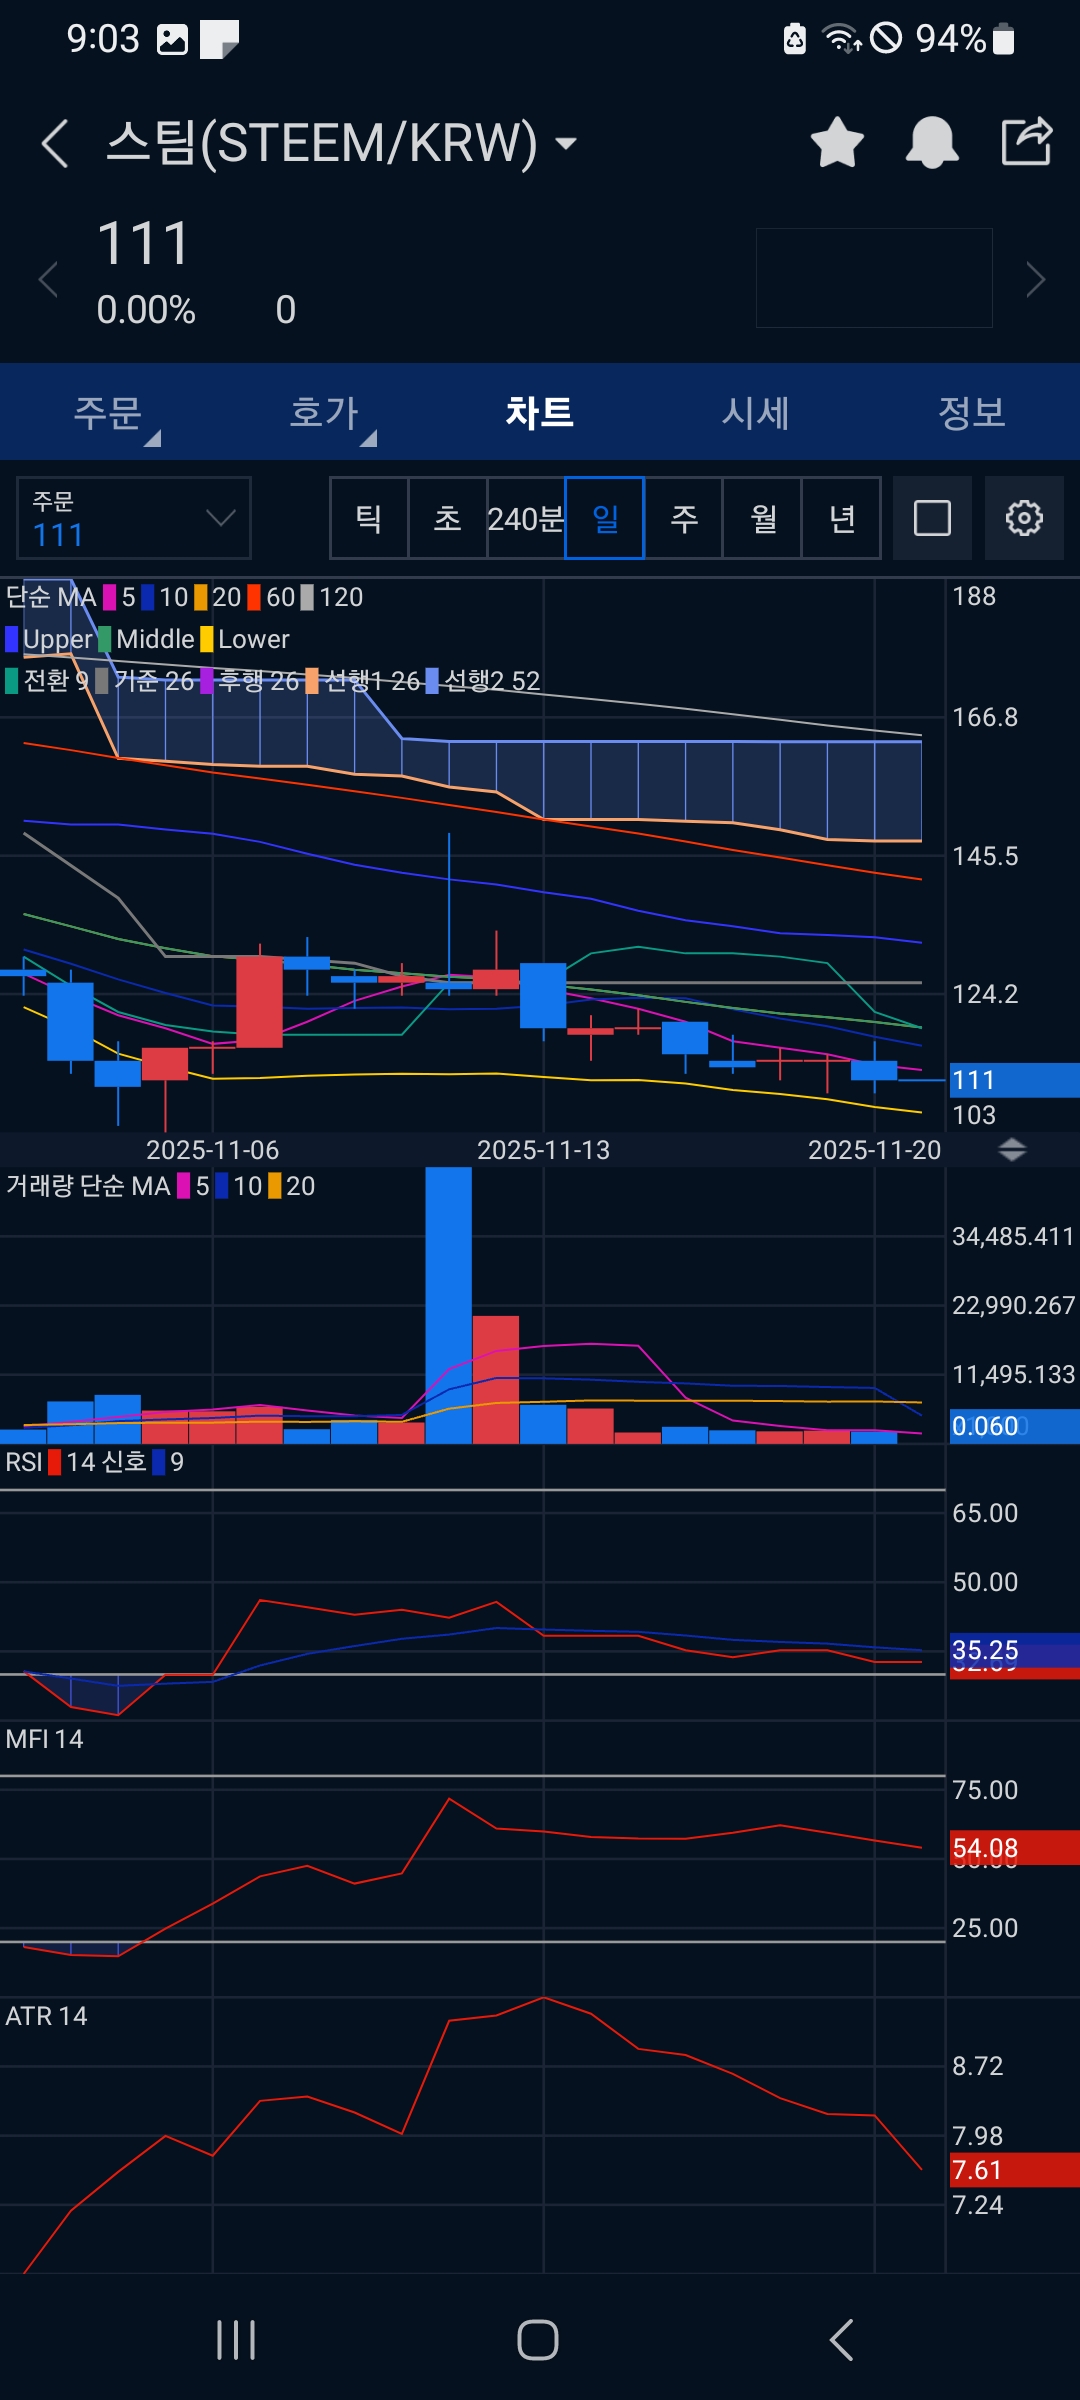
Task: Select the 차트 tab
Action: 540,412
